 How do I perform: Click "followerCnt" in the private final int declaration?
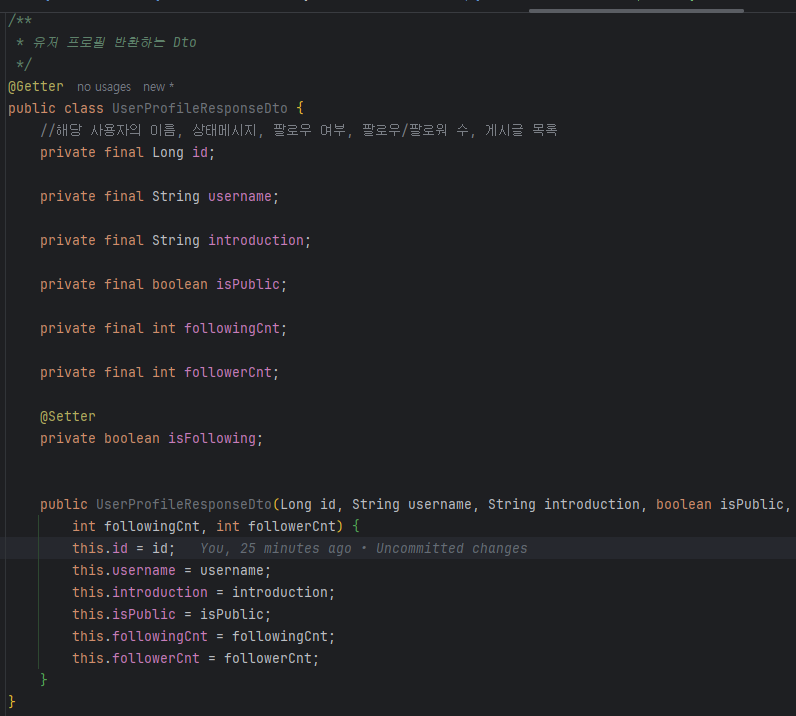(x=228, y=372)
